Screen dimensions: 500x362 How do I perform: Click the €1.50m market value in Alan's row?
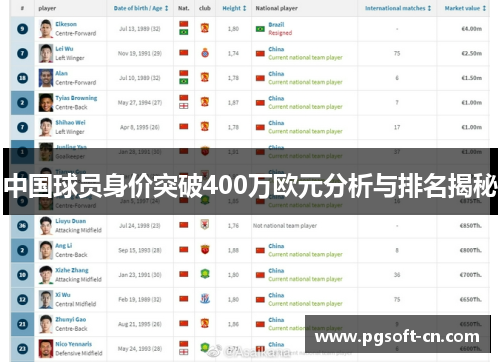(472, 78)
